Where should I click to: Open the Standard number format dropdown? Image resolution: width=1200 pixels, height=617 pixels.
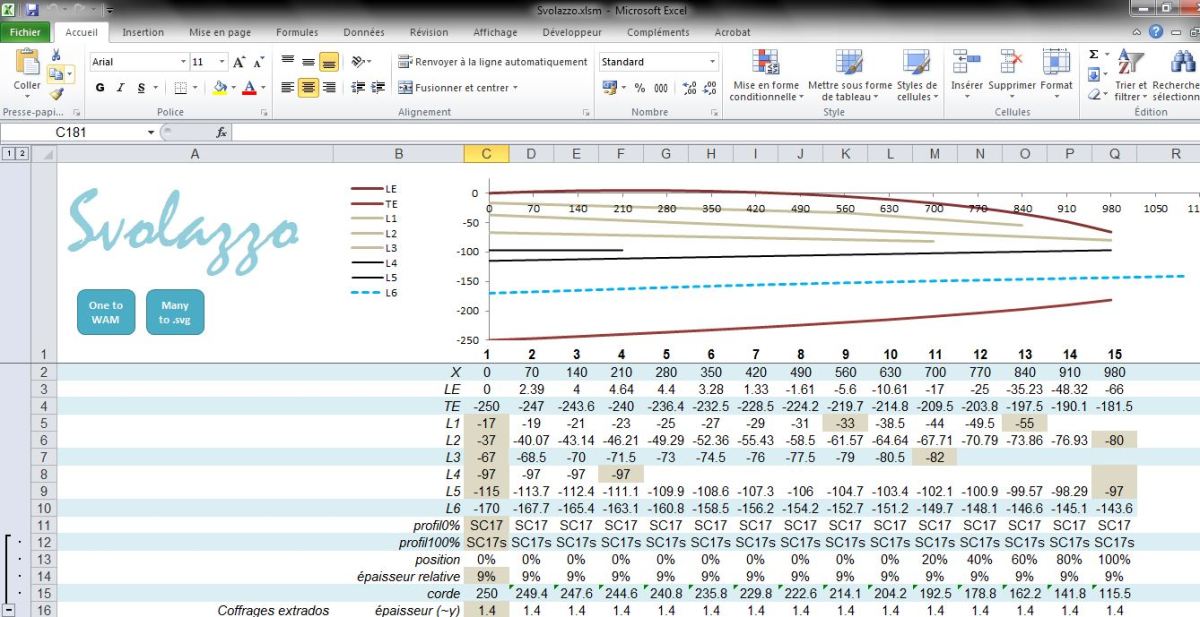point(712,62)
